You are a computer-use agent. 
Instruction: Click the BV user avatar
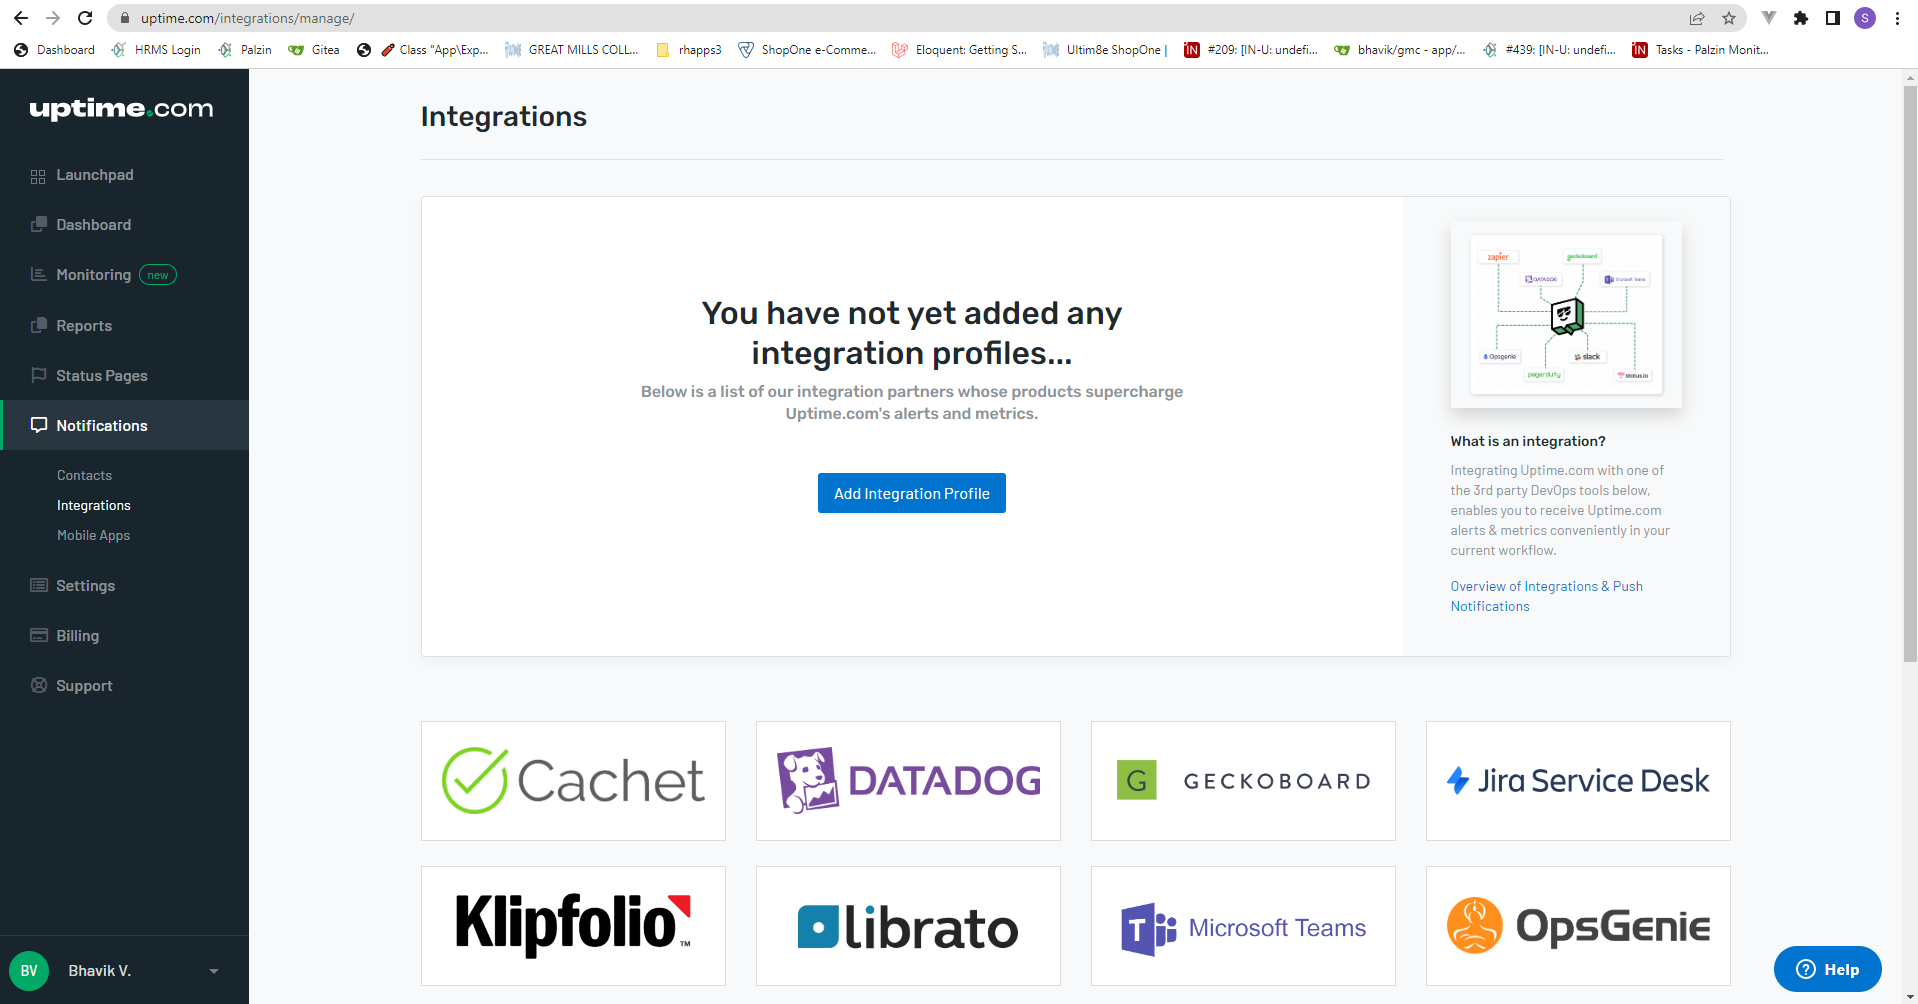point(29,971)
